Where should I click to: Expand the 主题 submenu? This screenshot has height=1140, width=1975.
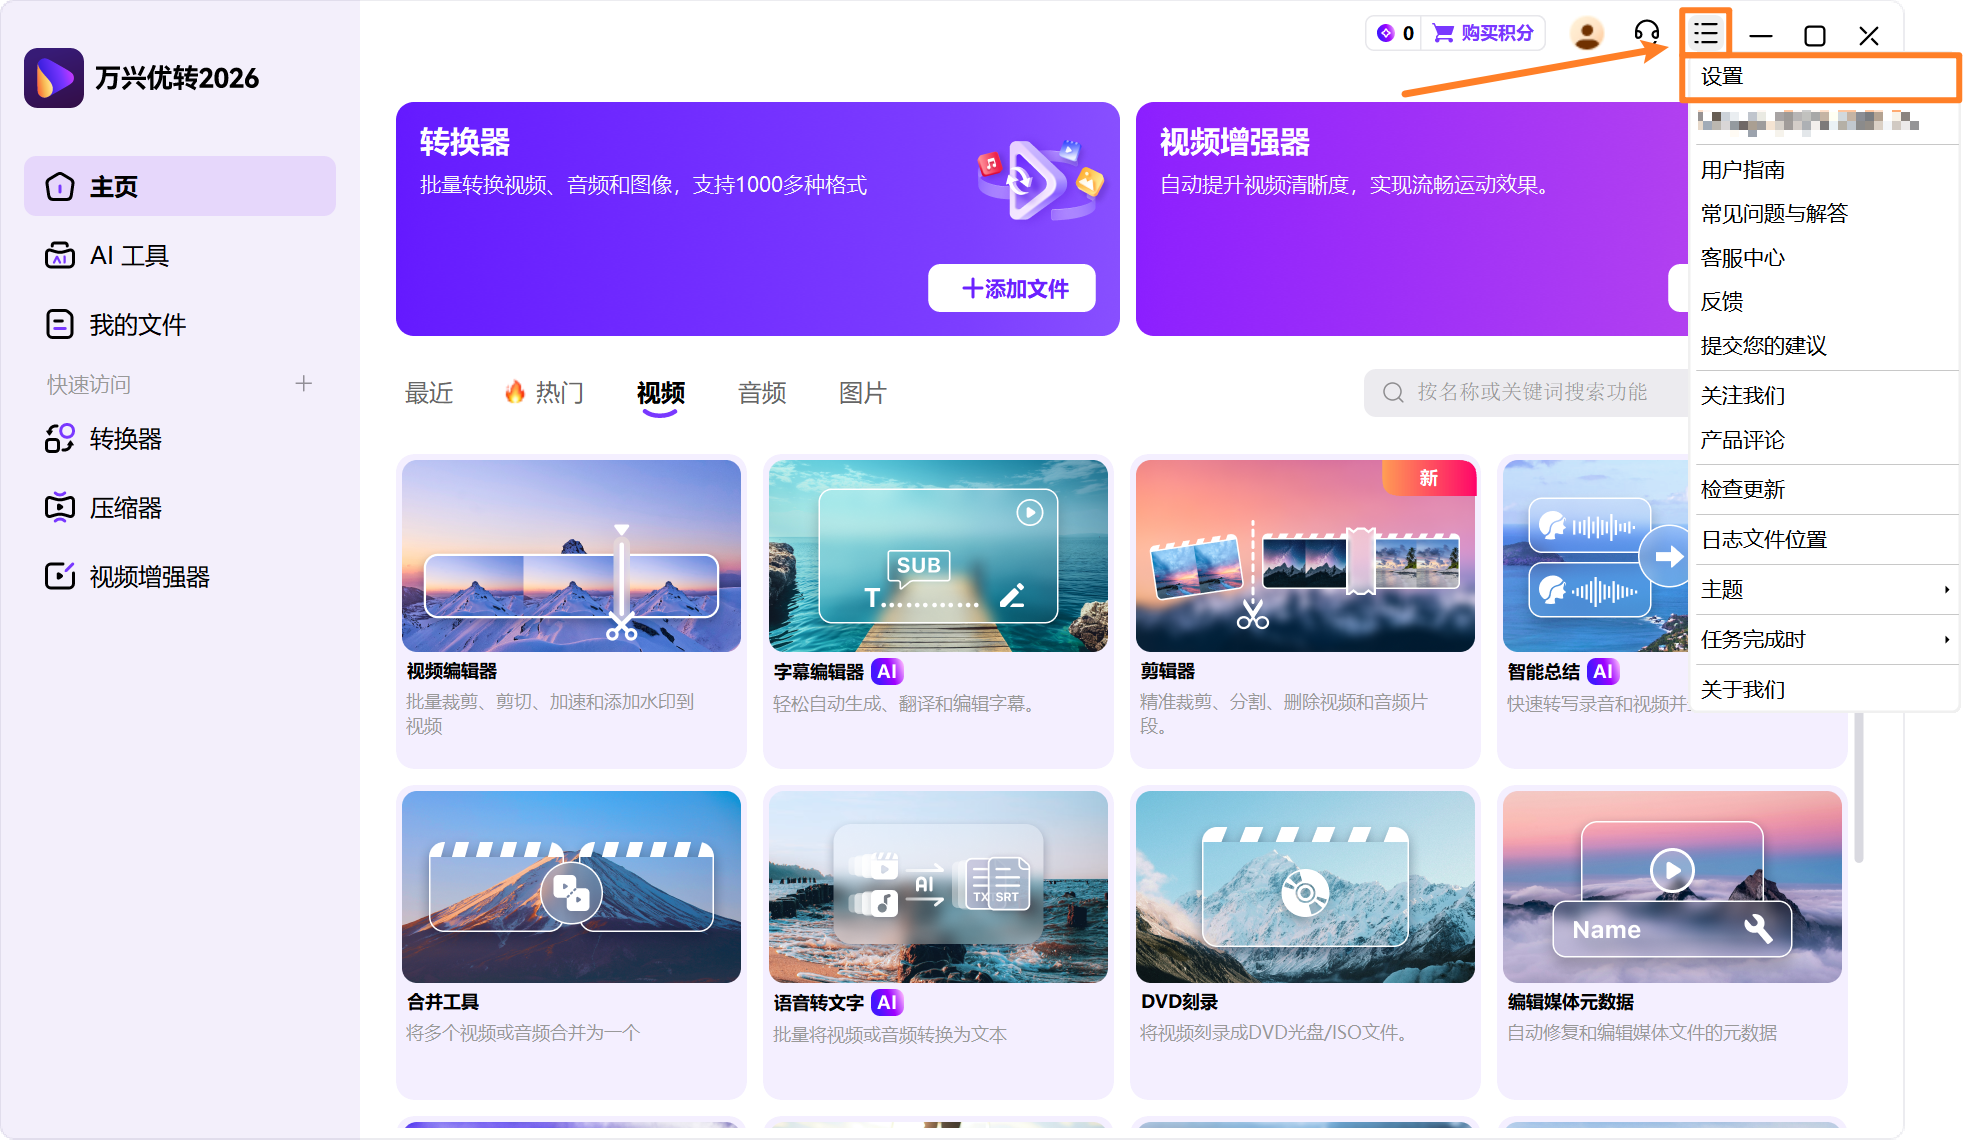1722,589
